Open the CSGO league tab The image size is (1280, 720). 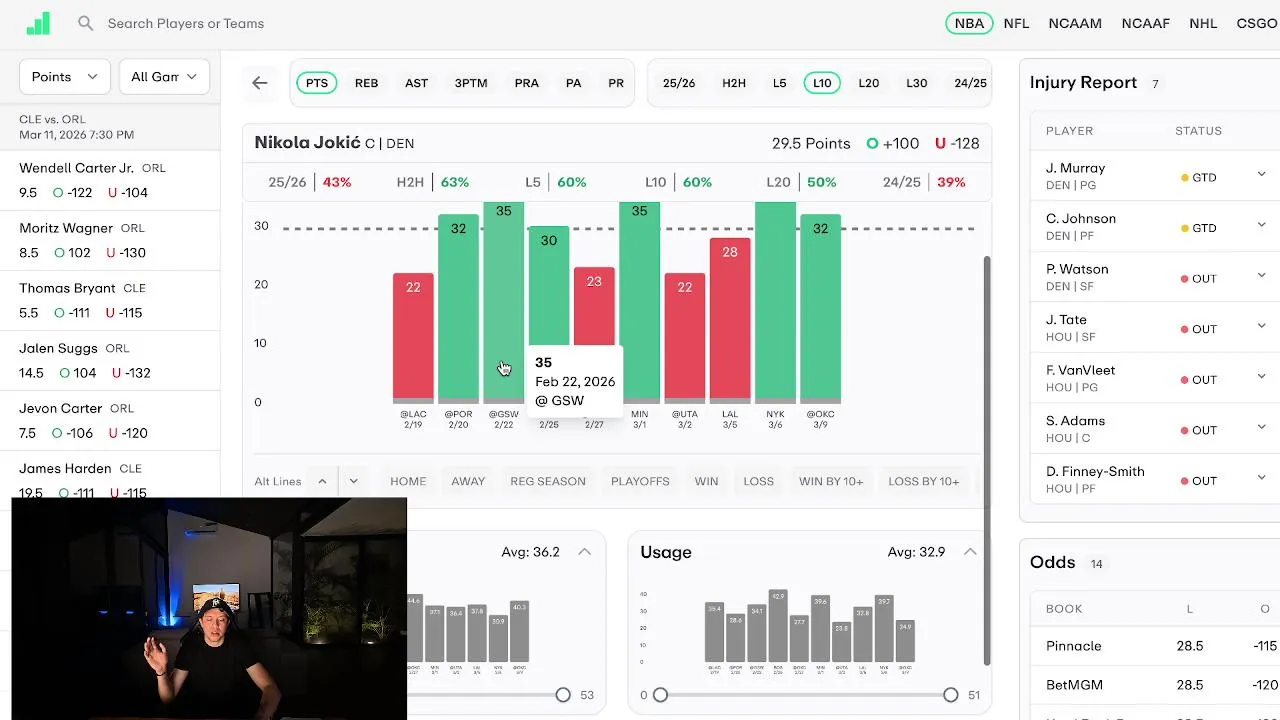[1257, 23]
